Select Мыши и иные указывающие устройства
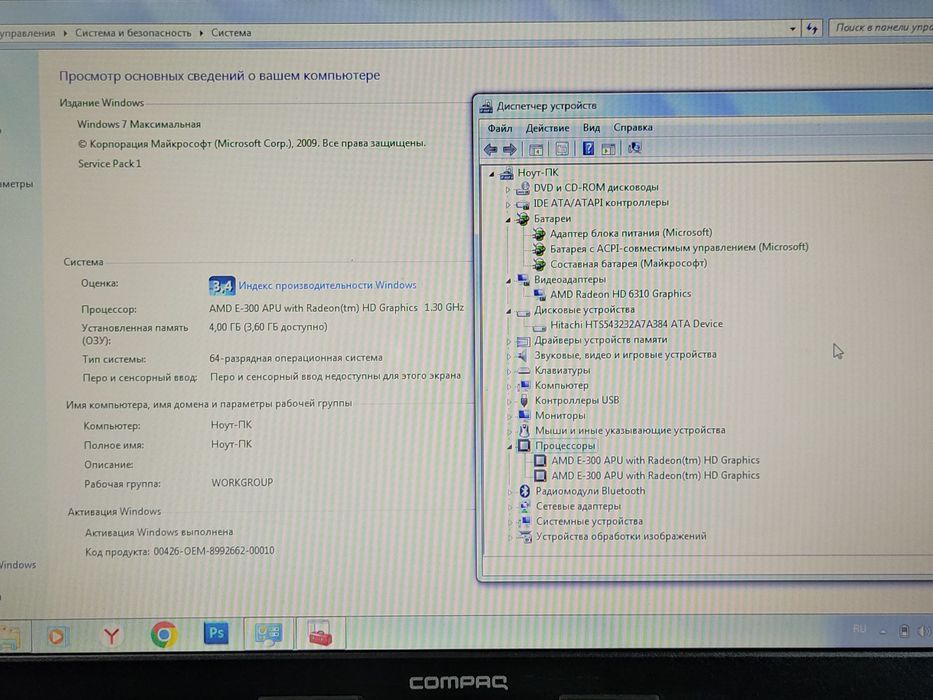The width and height of the screenshot is (933, 700). (630, 430)
